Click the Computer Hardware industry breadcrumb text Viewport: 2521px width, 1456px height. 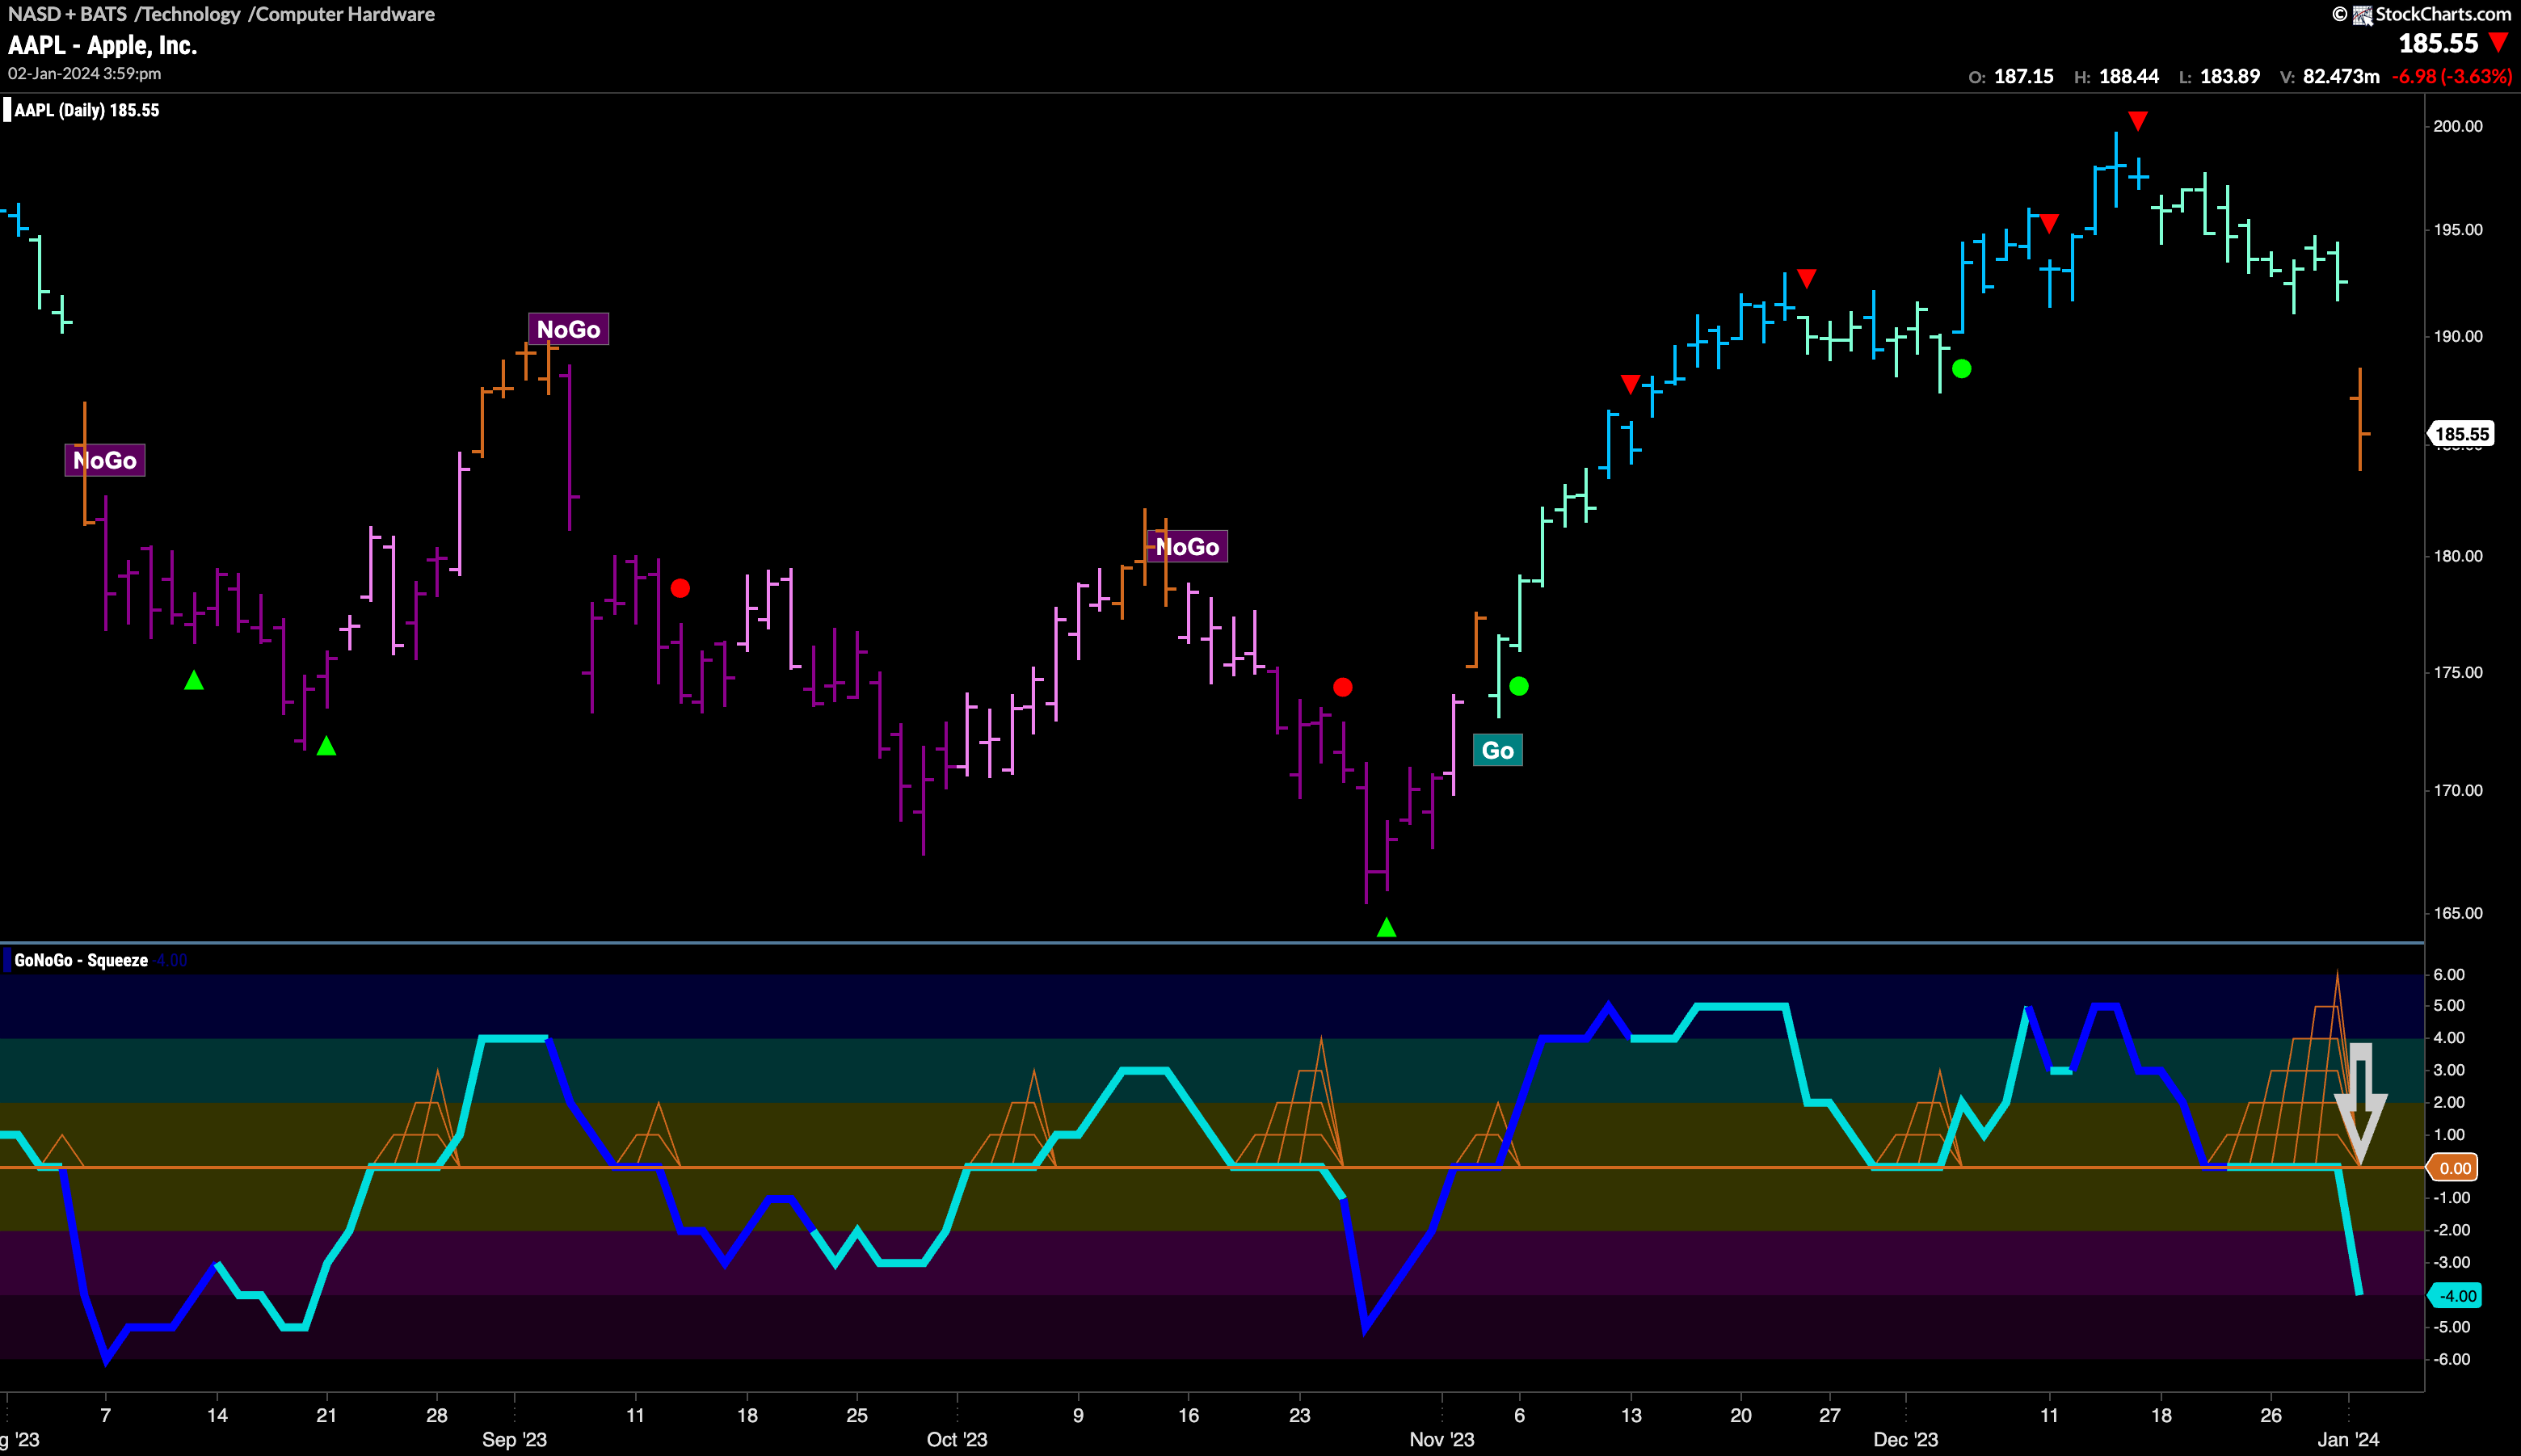(x=345, y=14)
